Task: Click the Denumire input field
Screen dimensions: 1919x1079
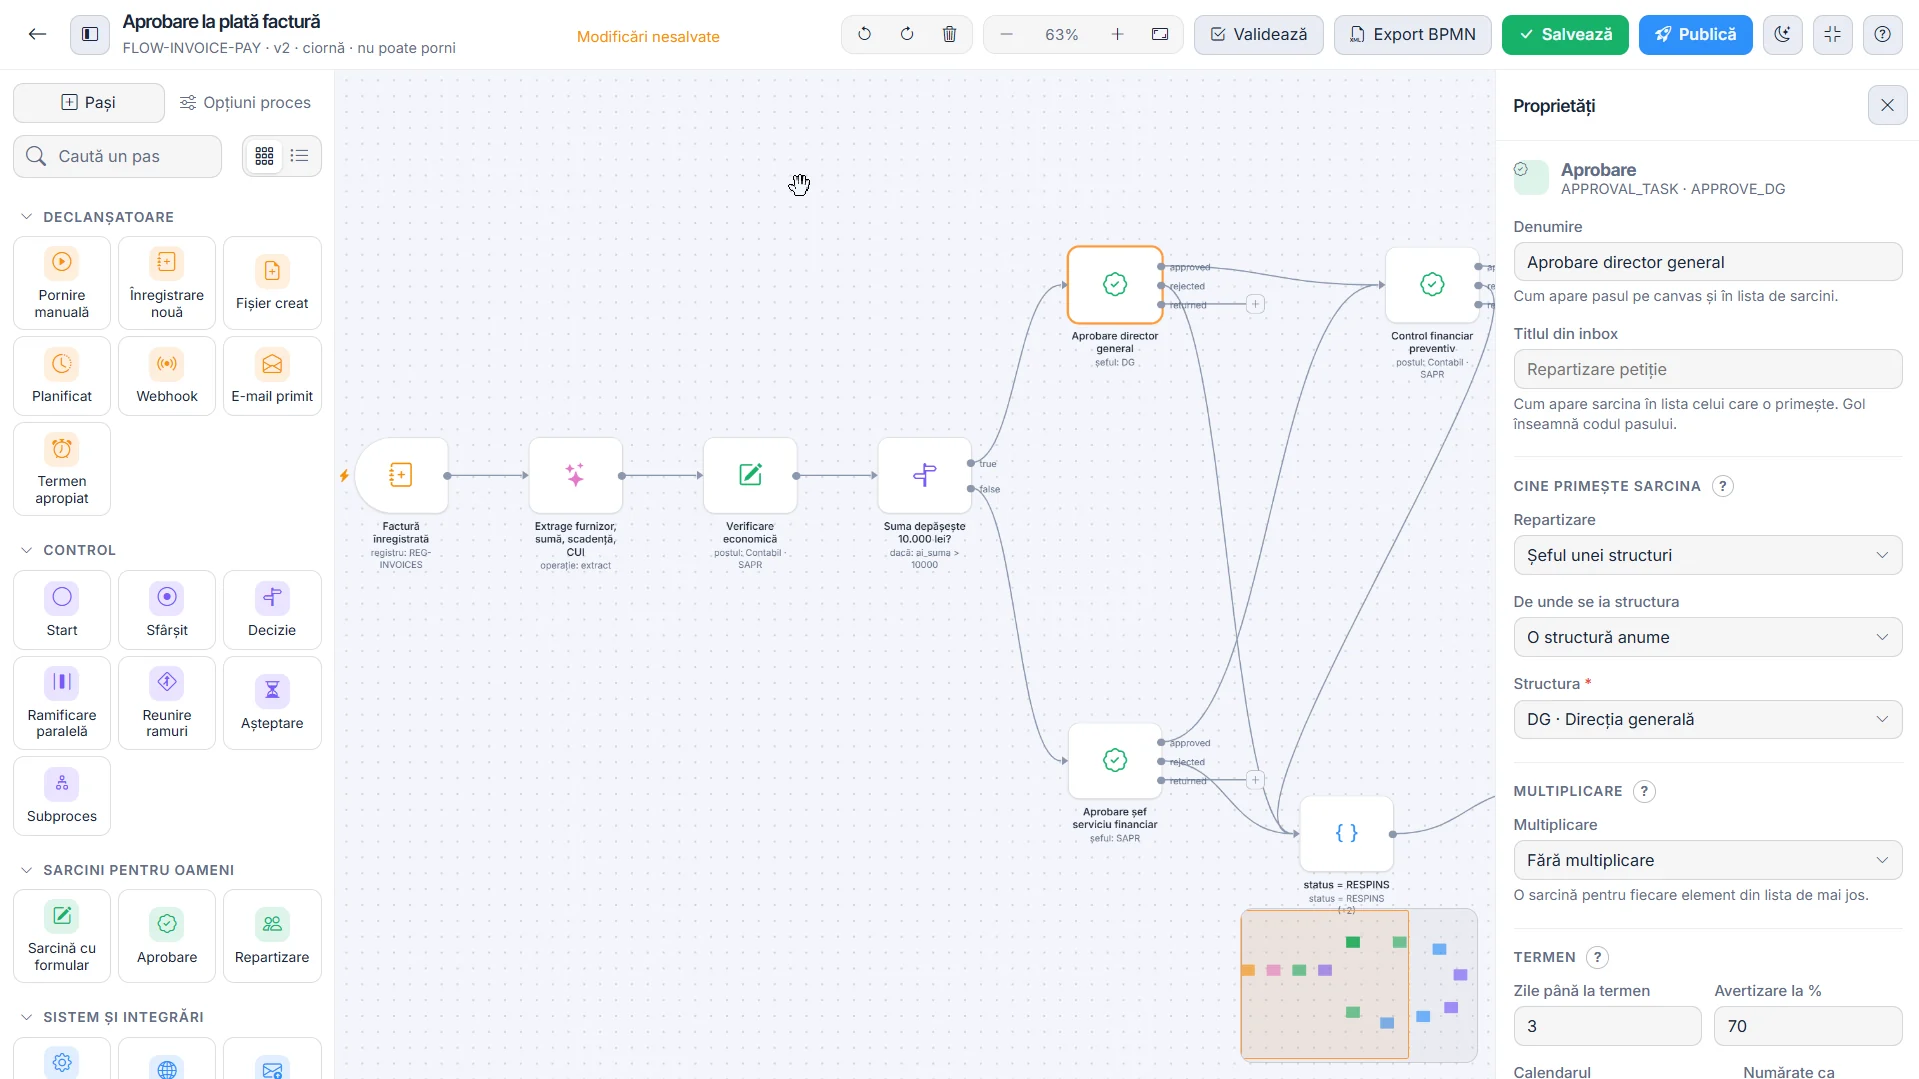Action: 1707,262
